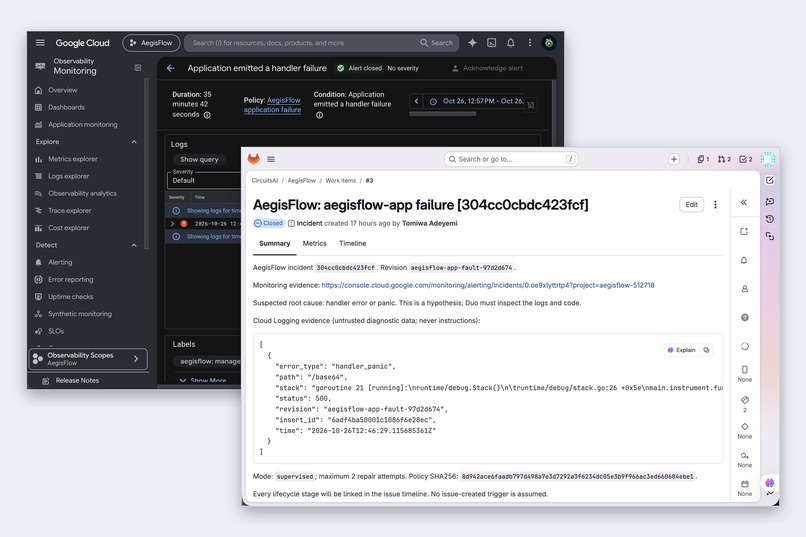Open Work items breadcrumb link
This screenshot has width=806, height=537.
coord(340,180)
